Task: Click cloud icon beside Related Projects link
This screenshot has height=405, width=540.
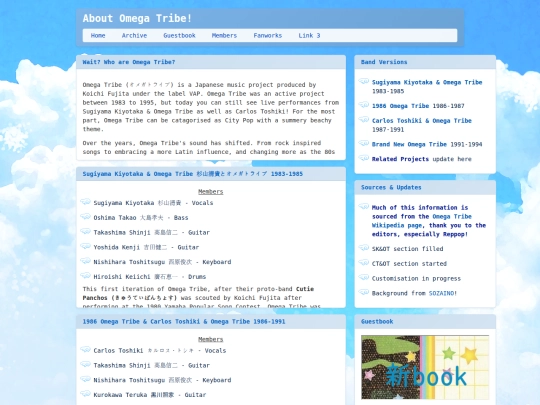Action: [364, 158]
